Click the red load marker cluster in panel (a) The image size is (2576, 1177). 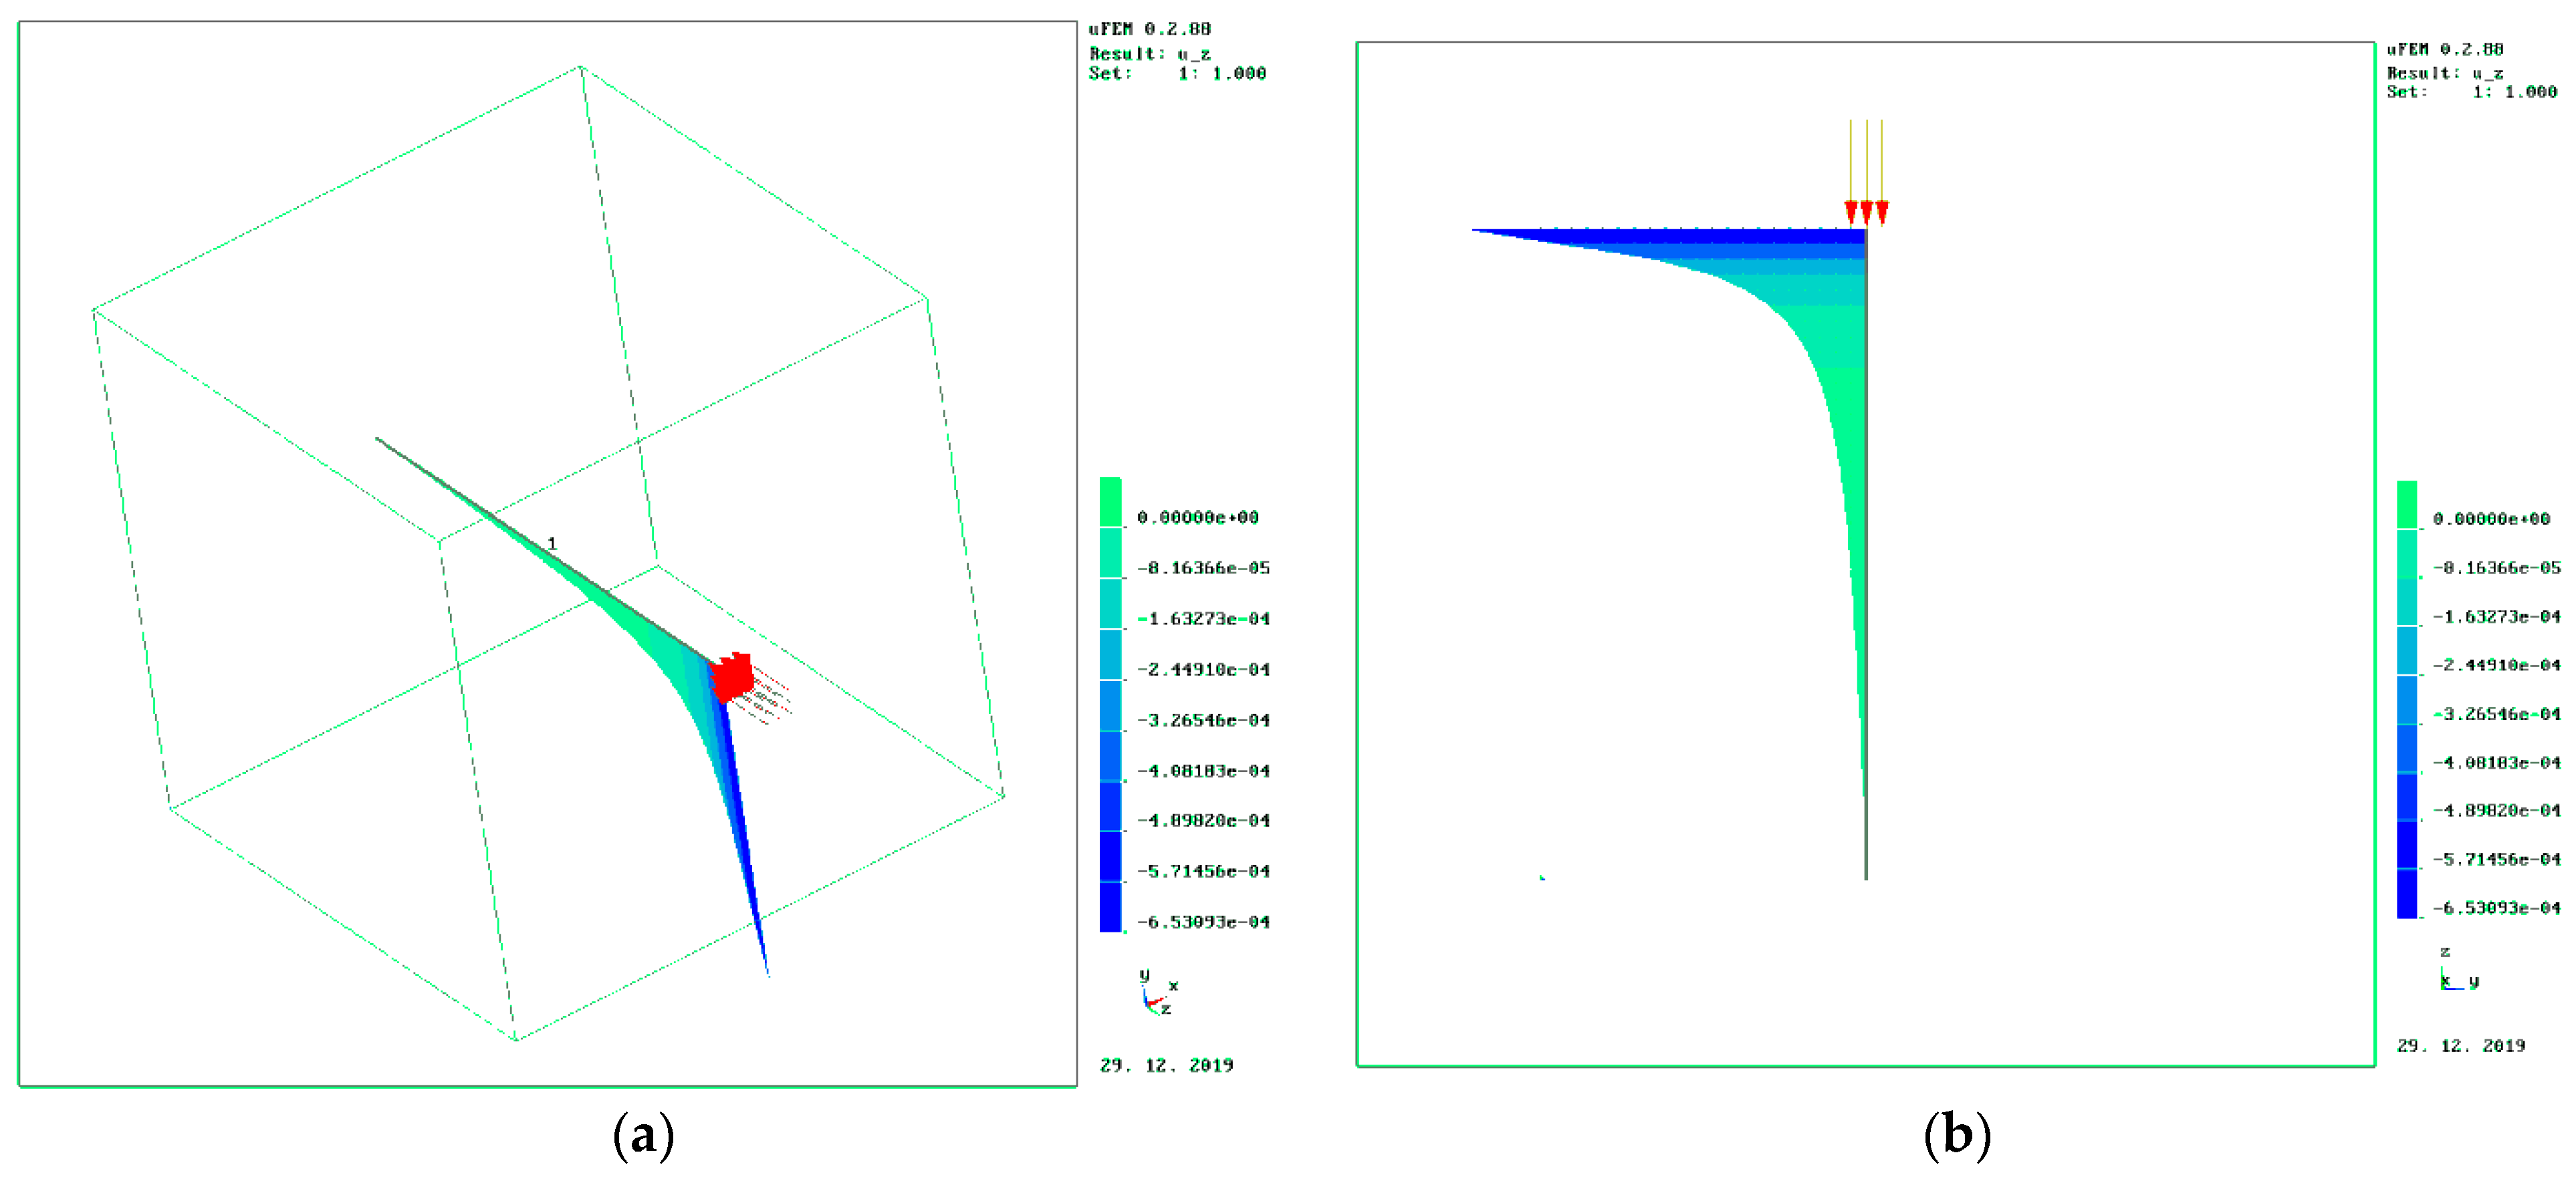(734, 676)
